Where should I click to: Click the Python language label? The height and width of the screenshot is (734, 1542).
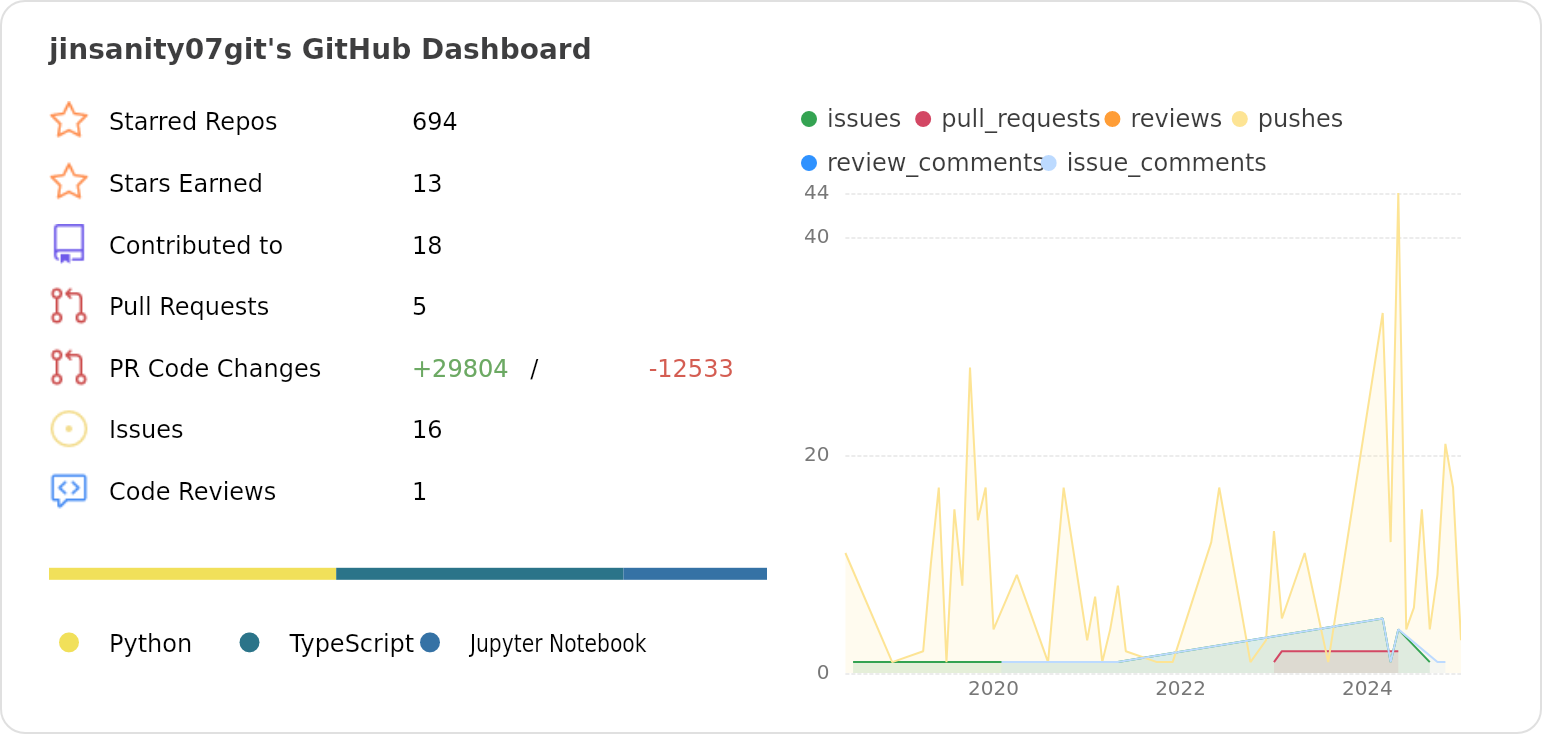click(x=150, y=644)
